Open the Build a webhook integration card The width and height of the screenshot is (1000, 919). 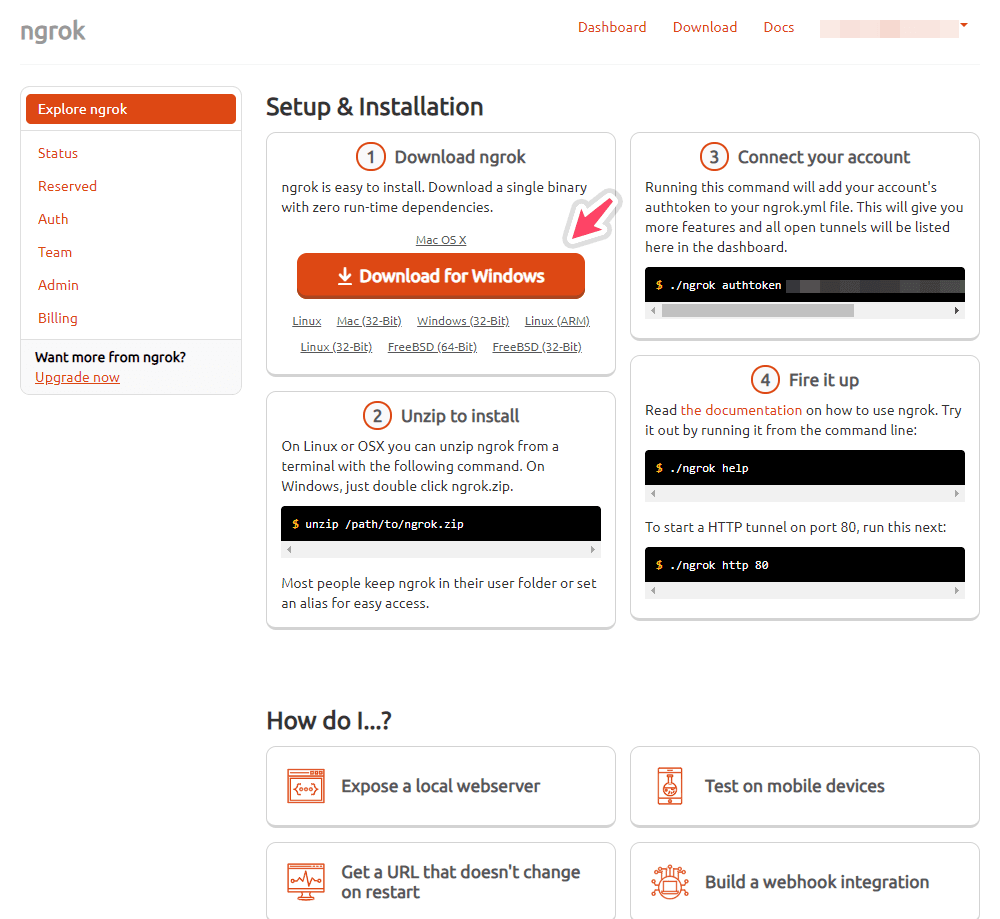805,881
